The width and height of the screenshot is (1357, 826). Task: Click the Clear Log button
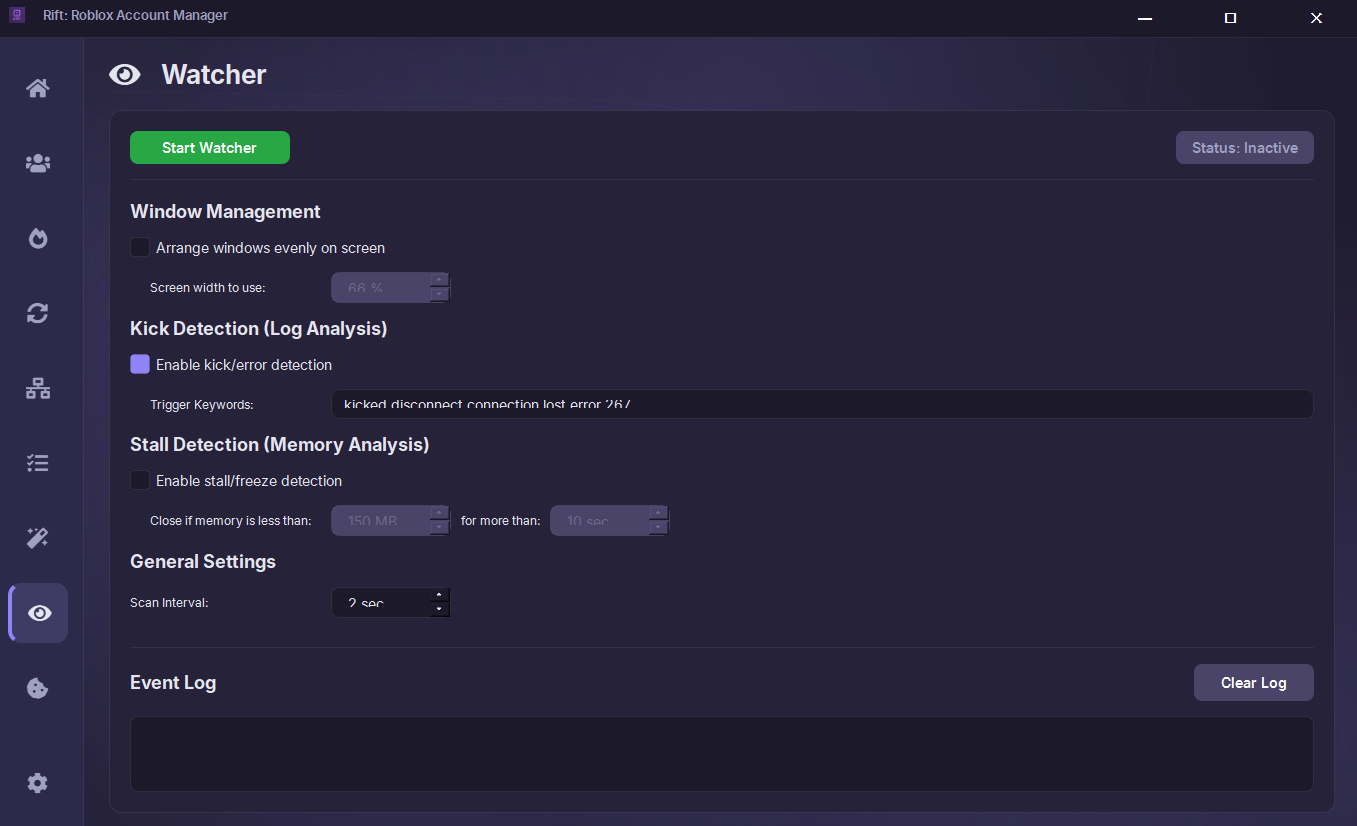click(x=1253, y=683)
